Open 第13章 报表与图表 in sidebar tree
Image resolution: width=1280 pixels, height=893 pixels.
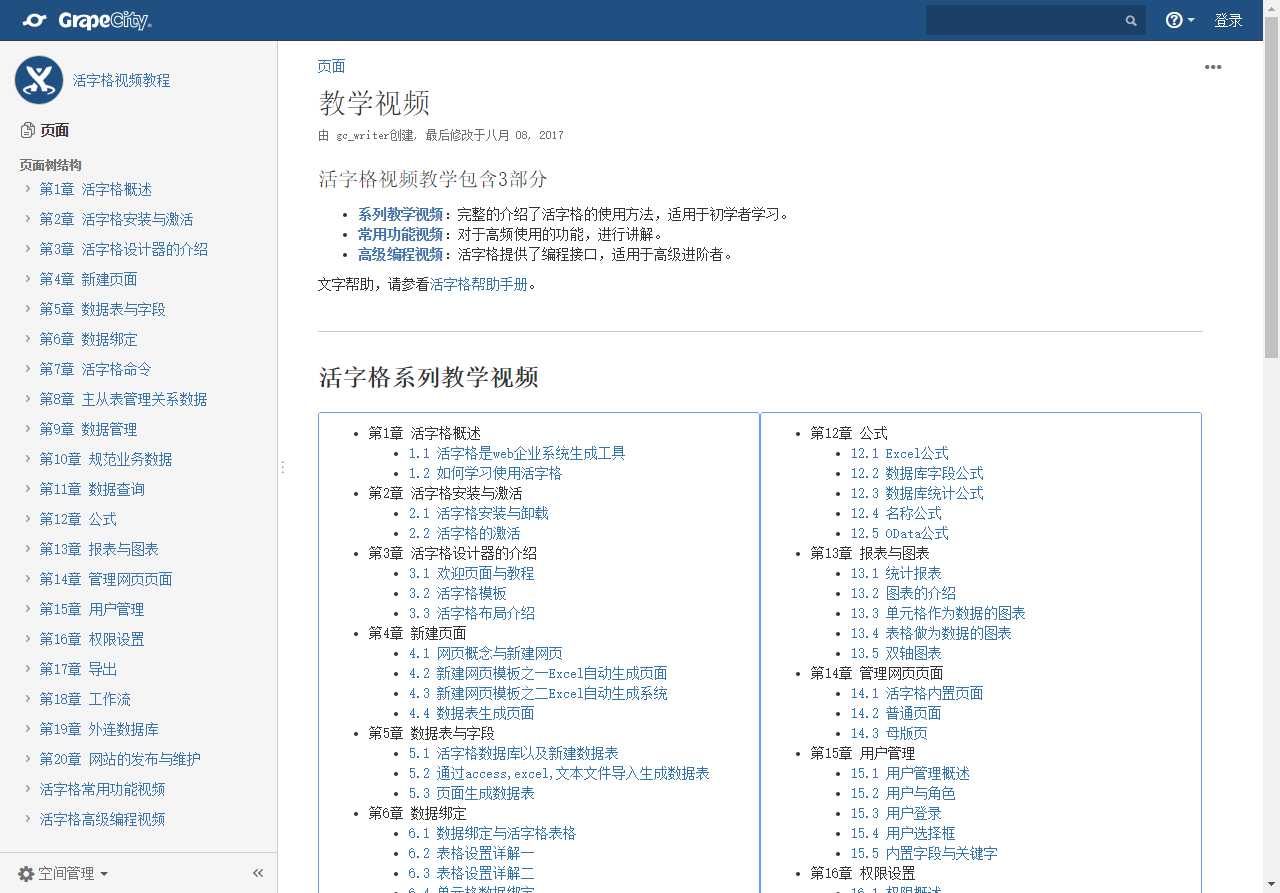tap(99, 549)
